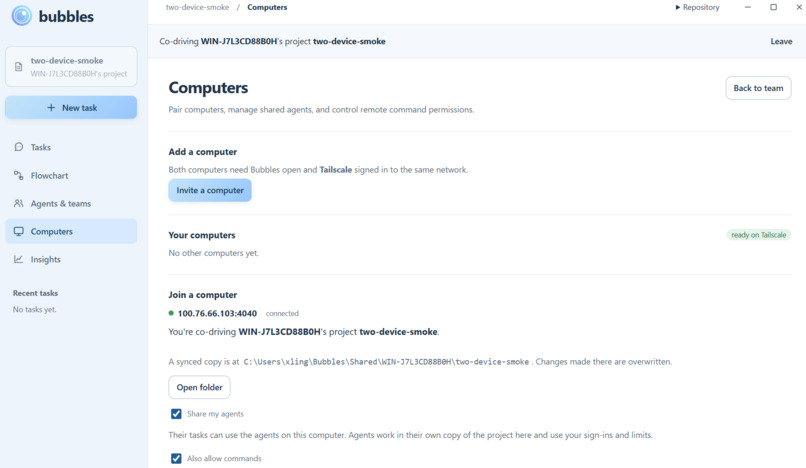Click the 'No other computers yet.' text
Screen dimensions: 806x468
click(213, 253)
